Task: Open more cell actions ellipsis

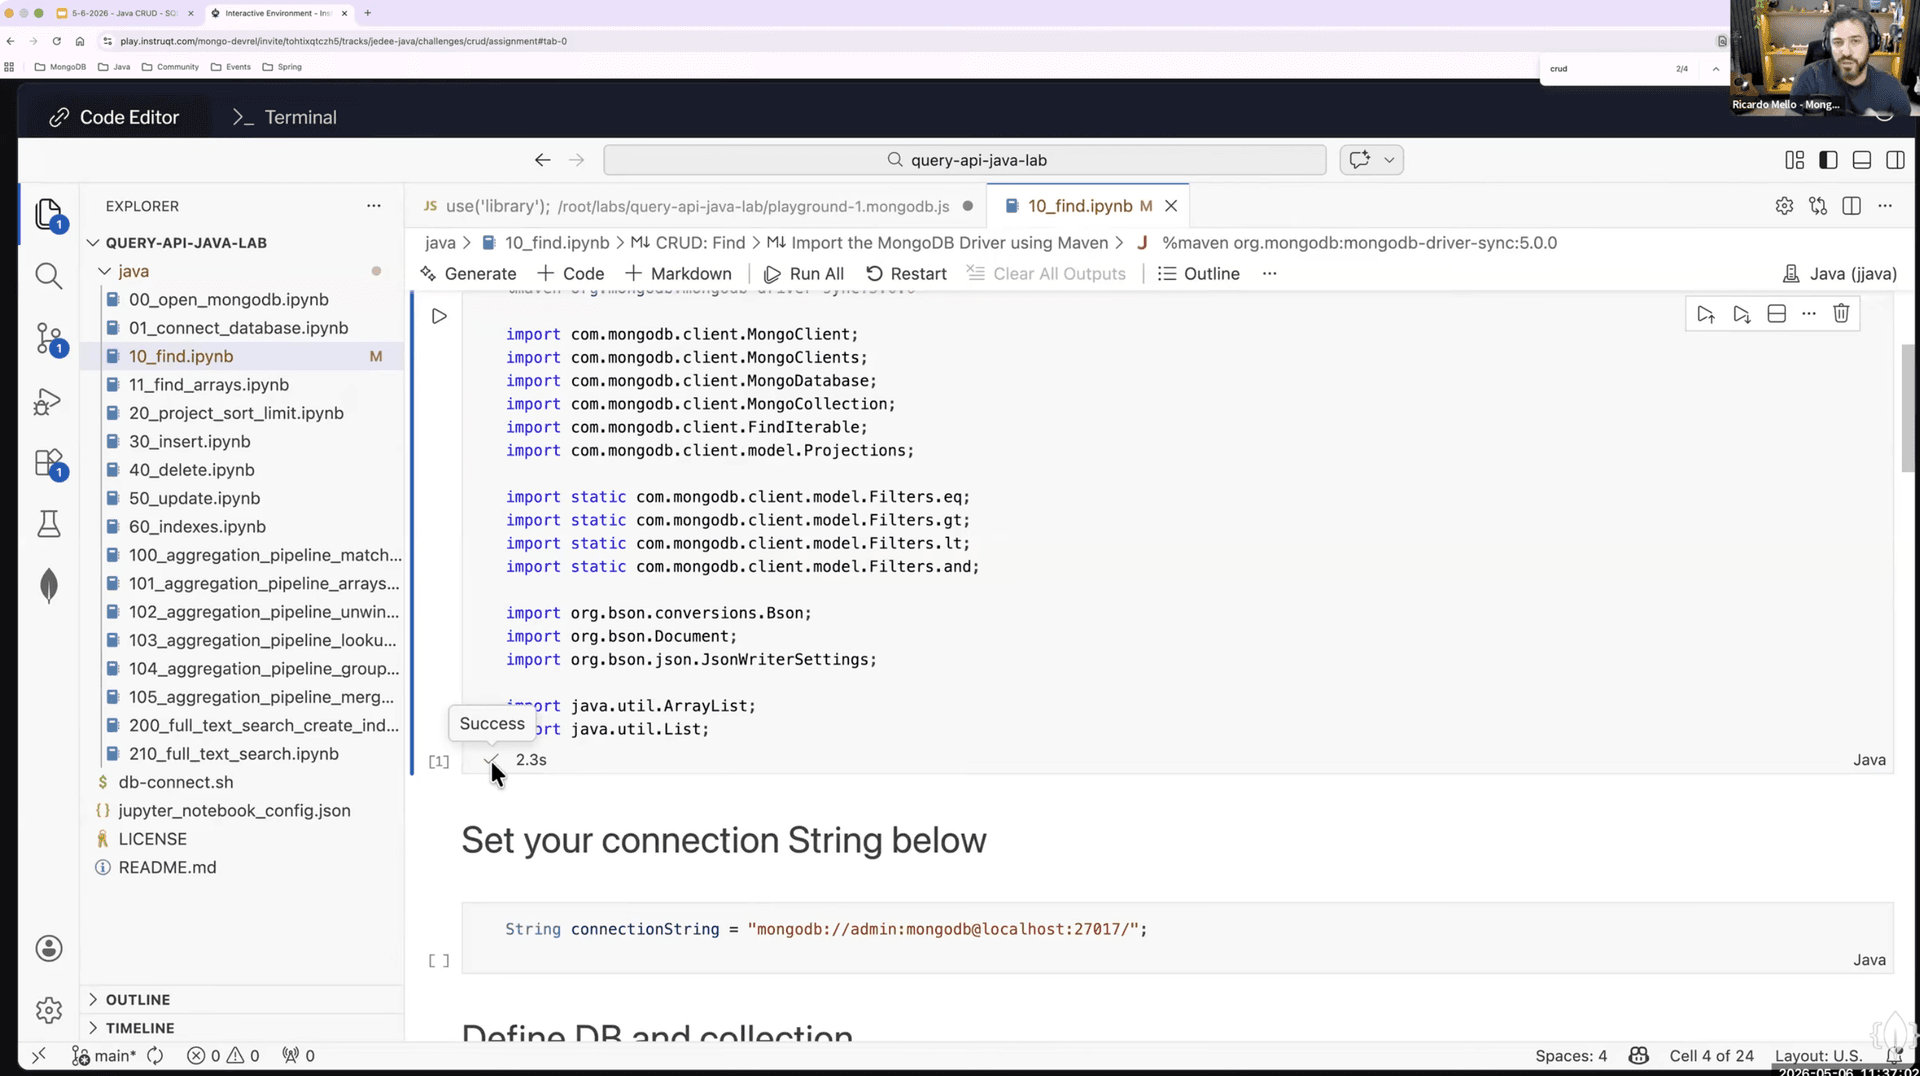Action: 1809,314
